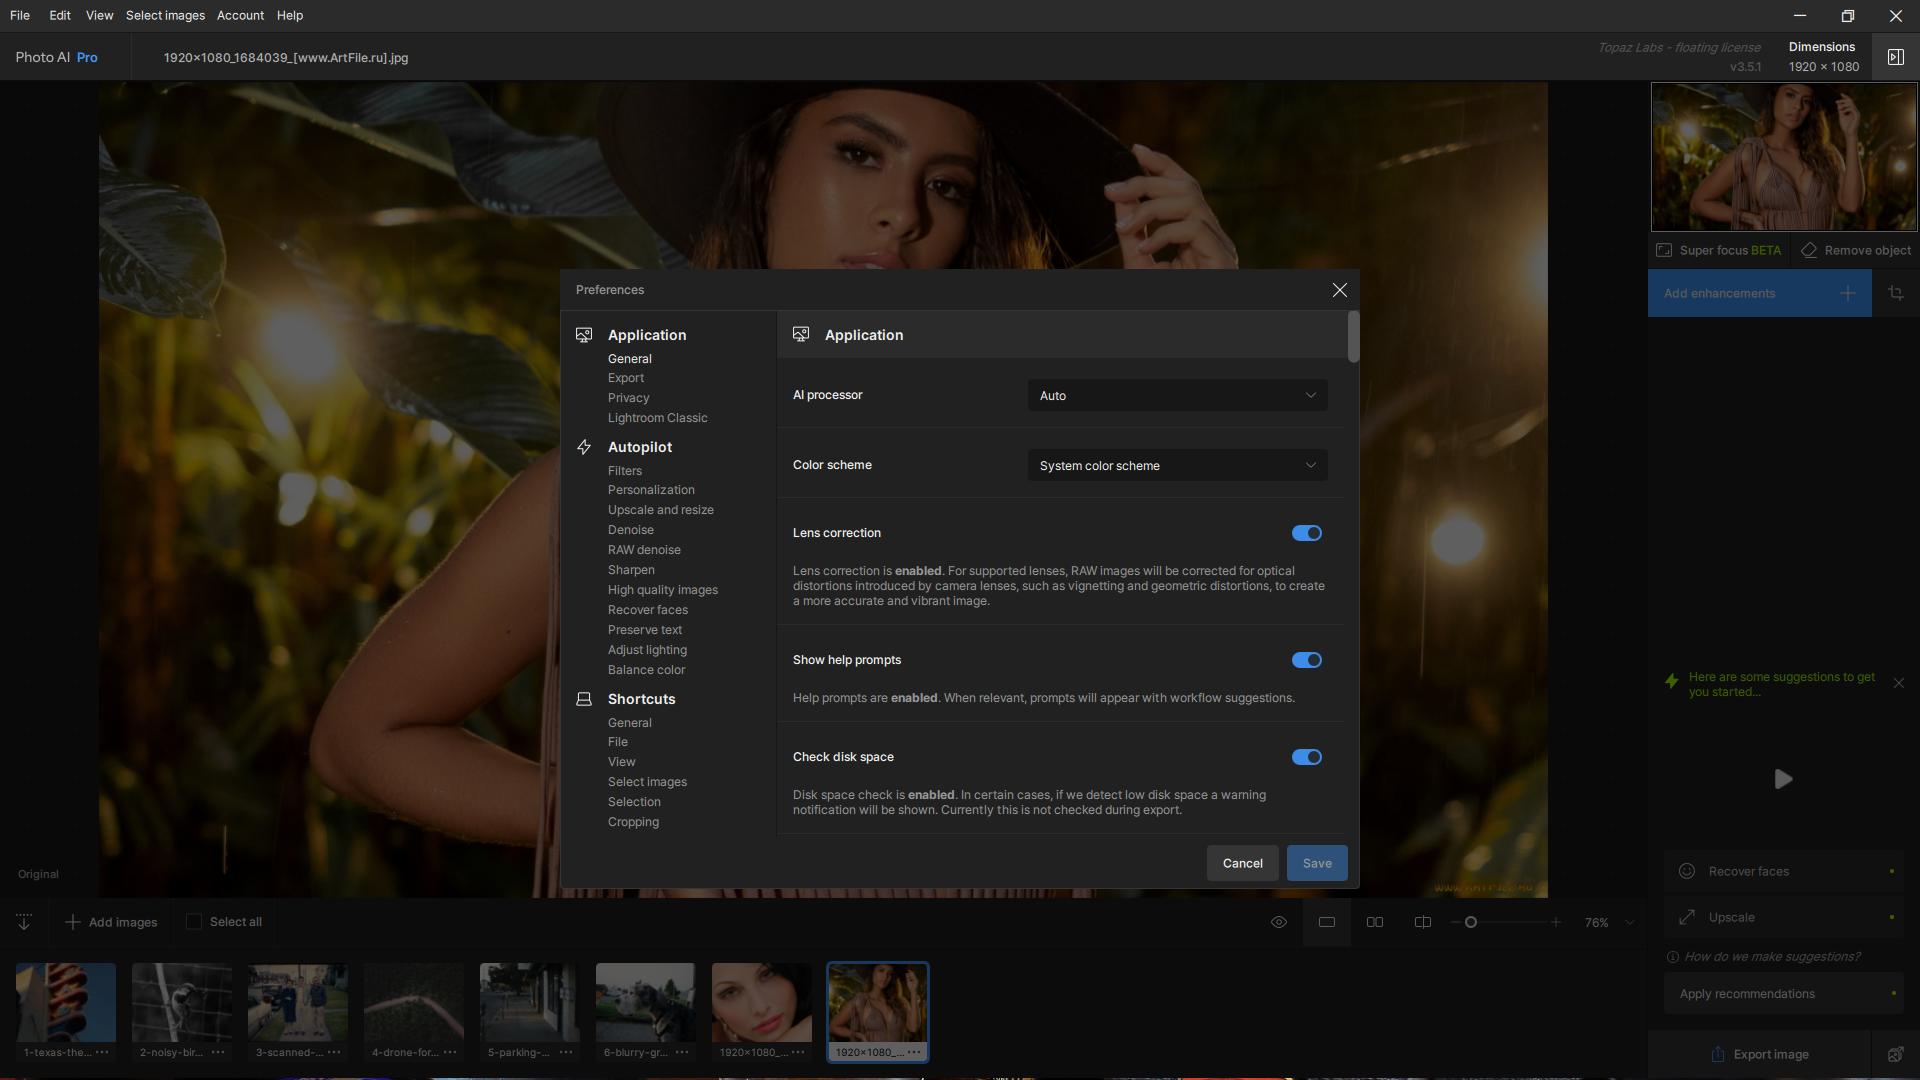1920x1080 pixels.
Task: Open the zoom percentage dropdown
Action: (1629, 923)
